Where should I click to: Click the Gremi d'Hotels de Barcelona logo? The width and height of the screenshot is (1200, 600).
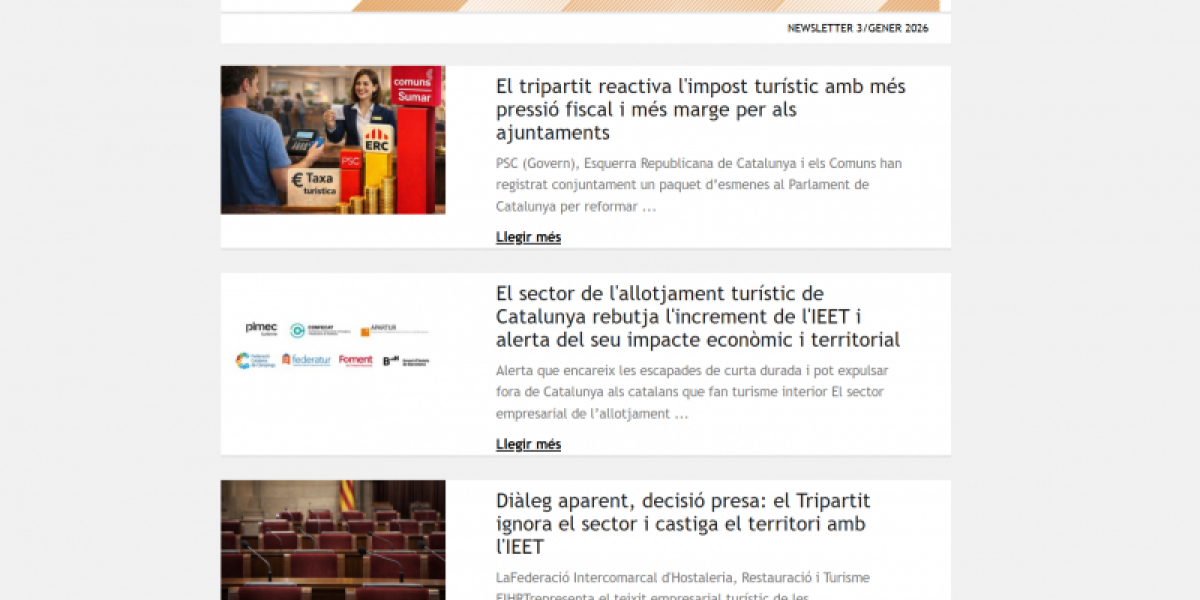[406, 360]
